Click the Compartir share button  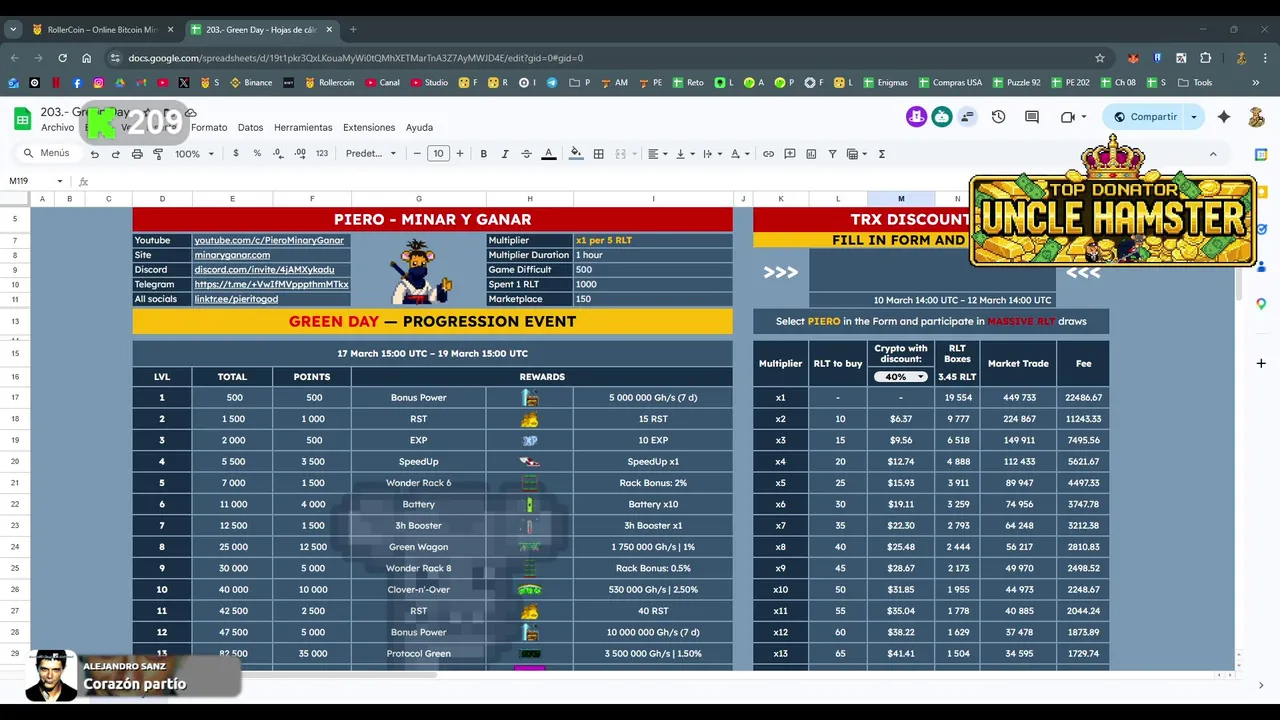(1146, 117)
